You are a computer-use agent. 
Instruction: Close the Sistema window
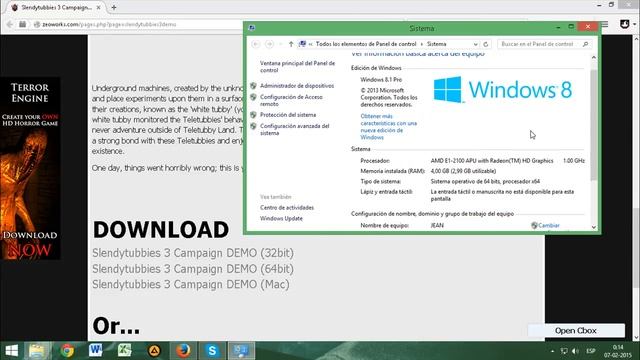point(588,27)
